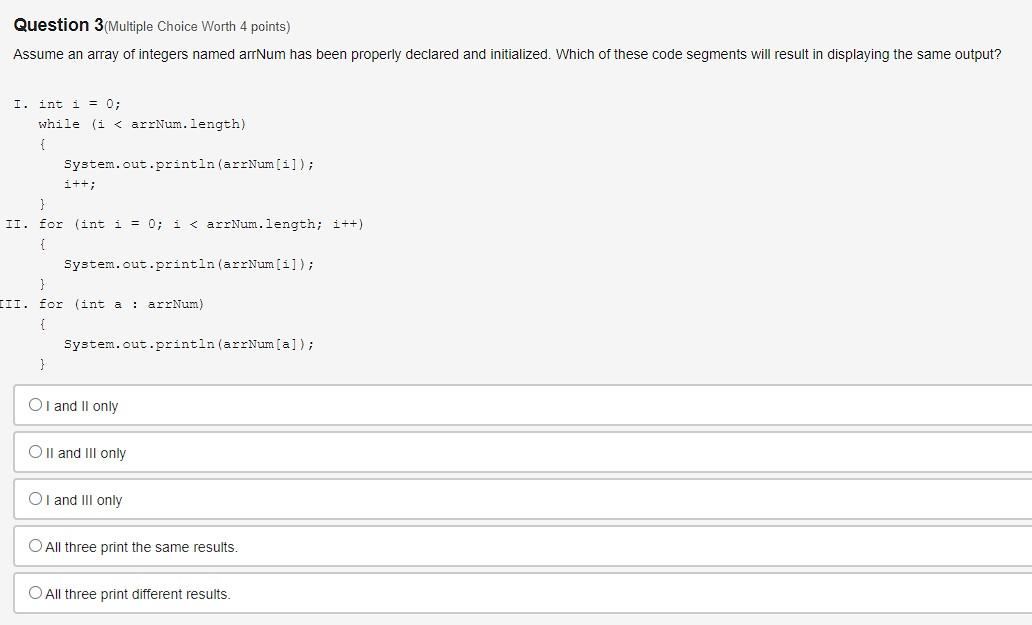Click the System.out.println line in segment I
Screen dimensions: 1032x625
(189, 163)
